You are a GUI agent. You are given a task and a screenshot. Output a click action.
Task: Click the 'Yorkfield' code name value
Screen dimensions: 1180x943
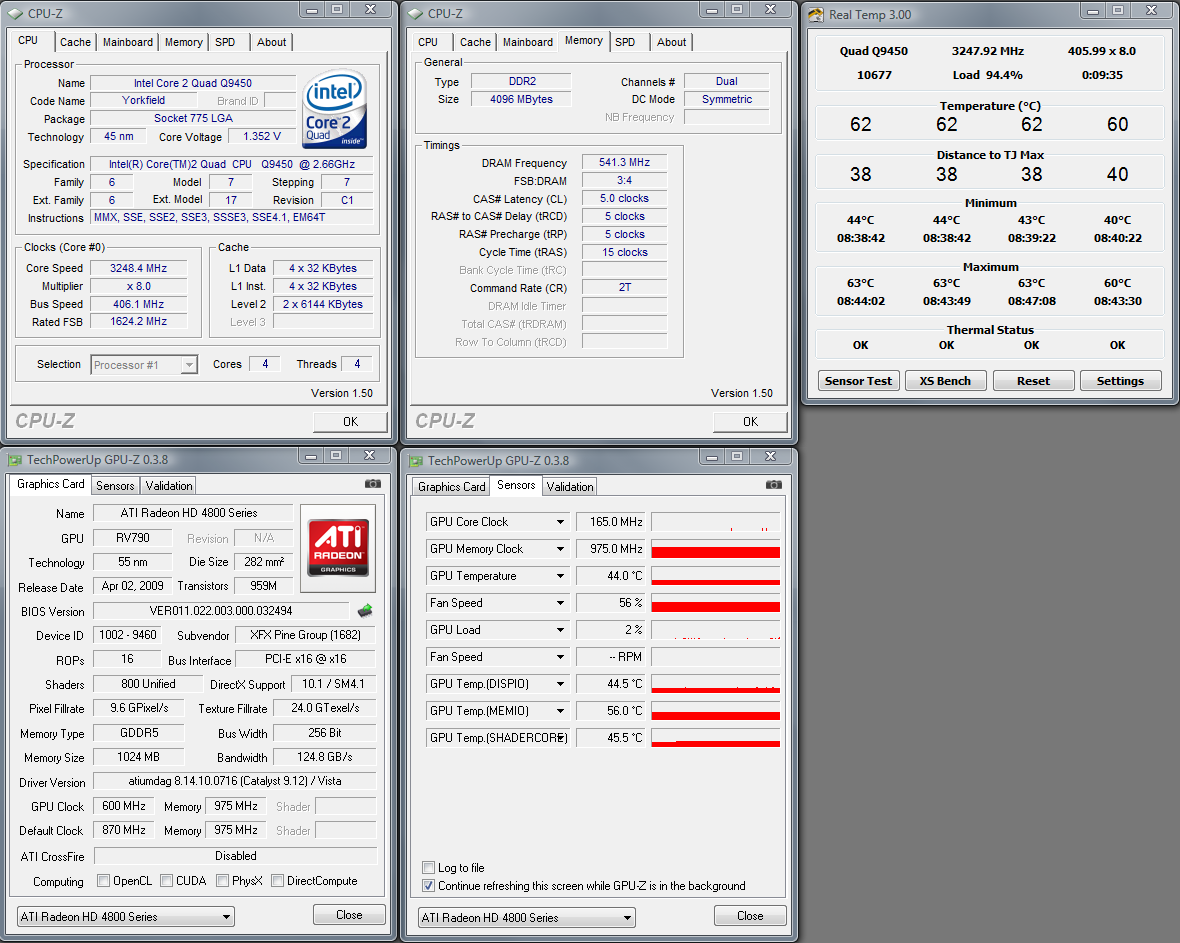(x=144, y=100)
